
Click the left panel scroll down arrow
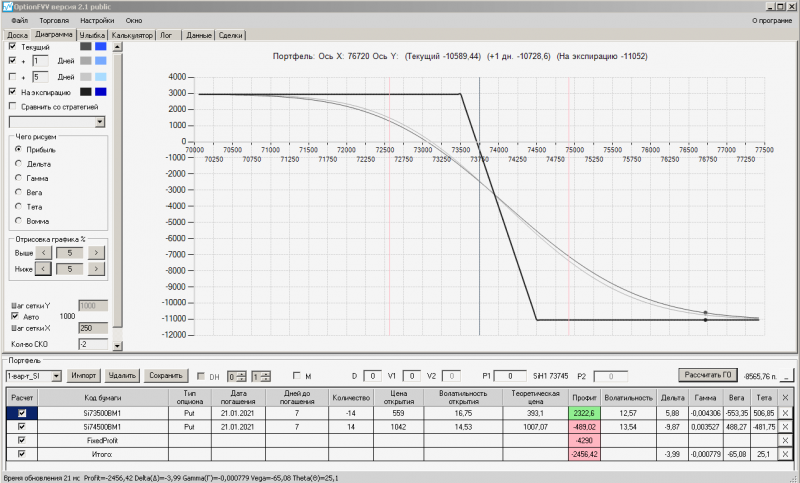point(117,346)
